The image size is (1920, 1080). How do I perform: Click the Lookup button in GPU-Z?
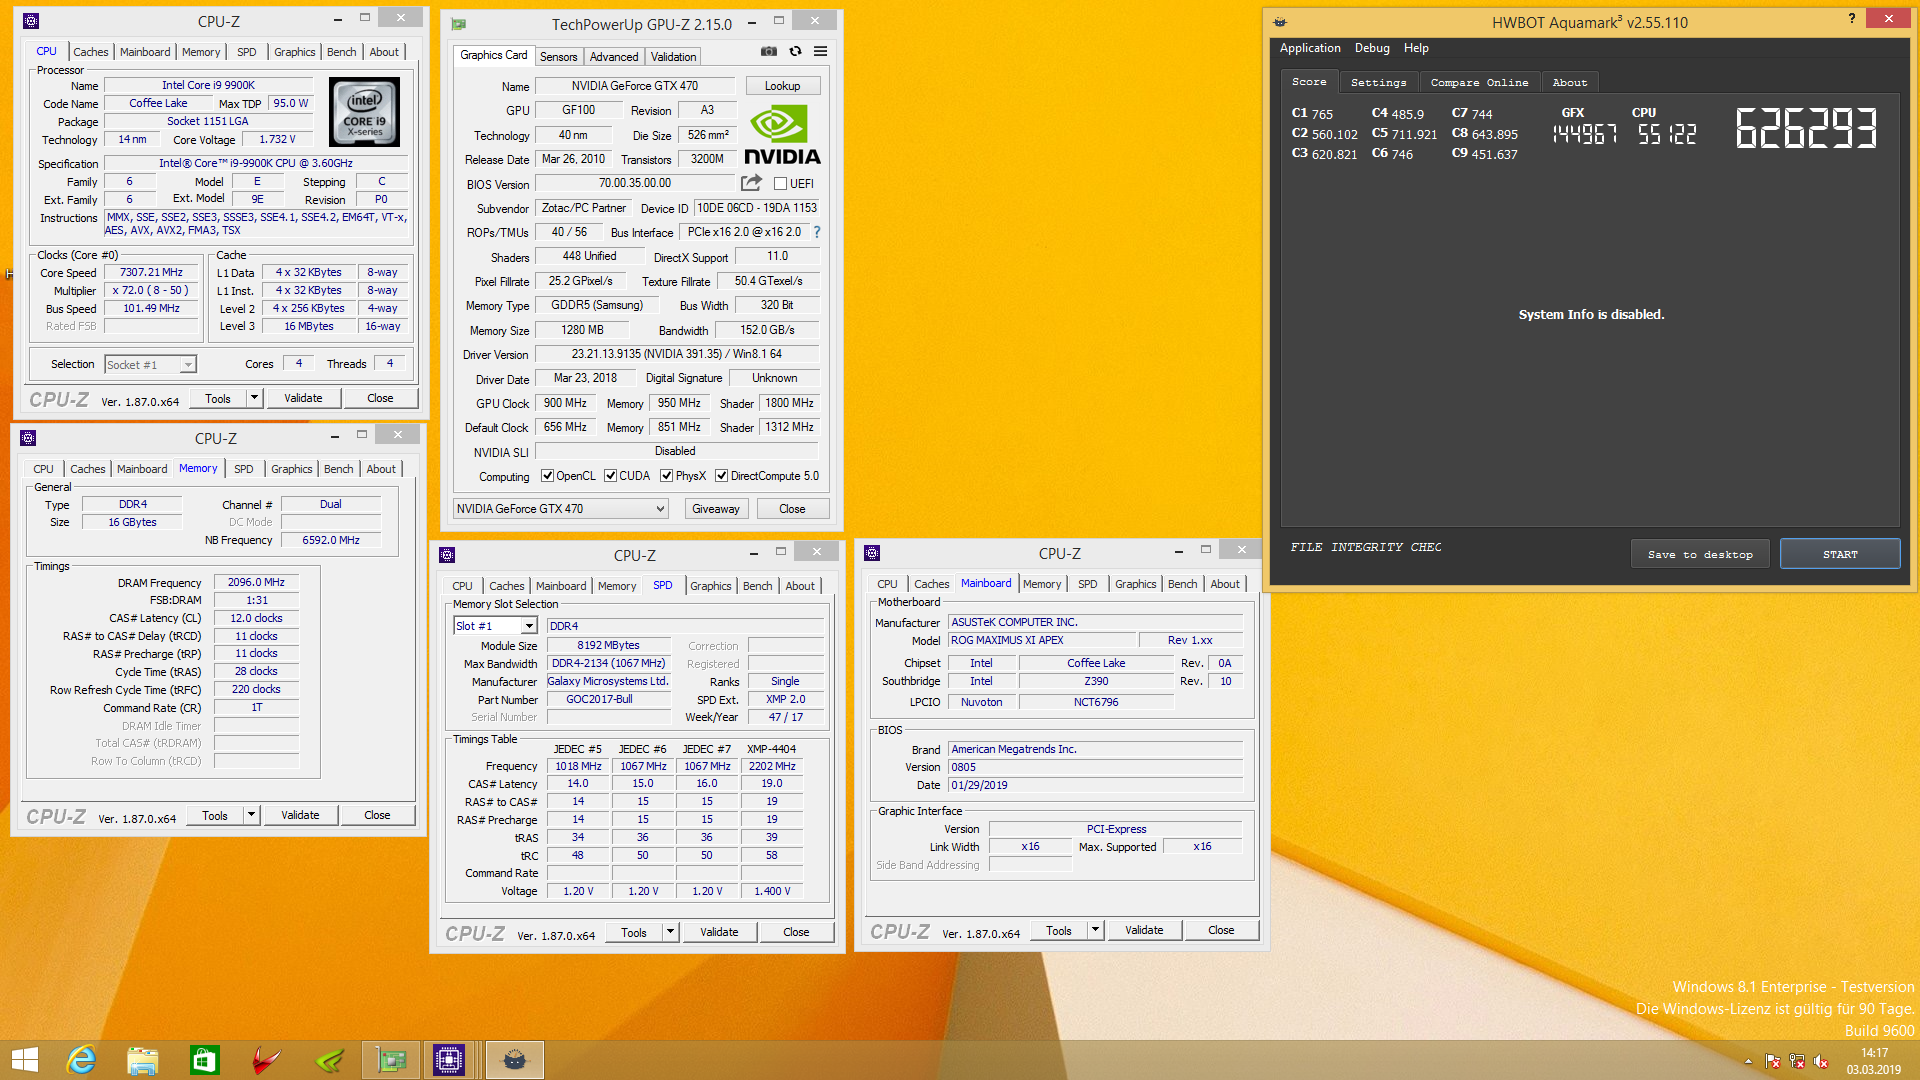[x=782, y=86]
